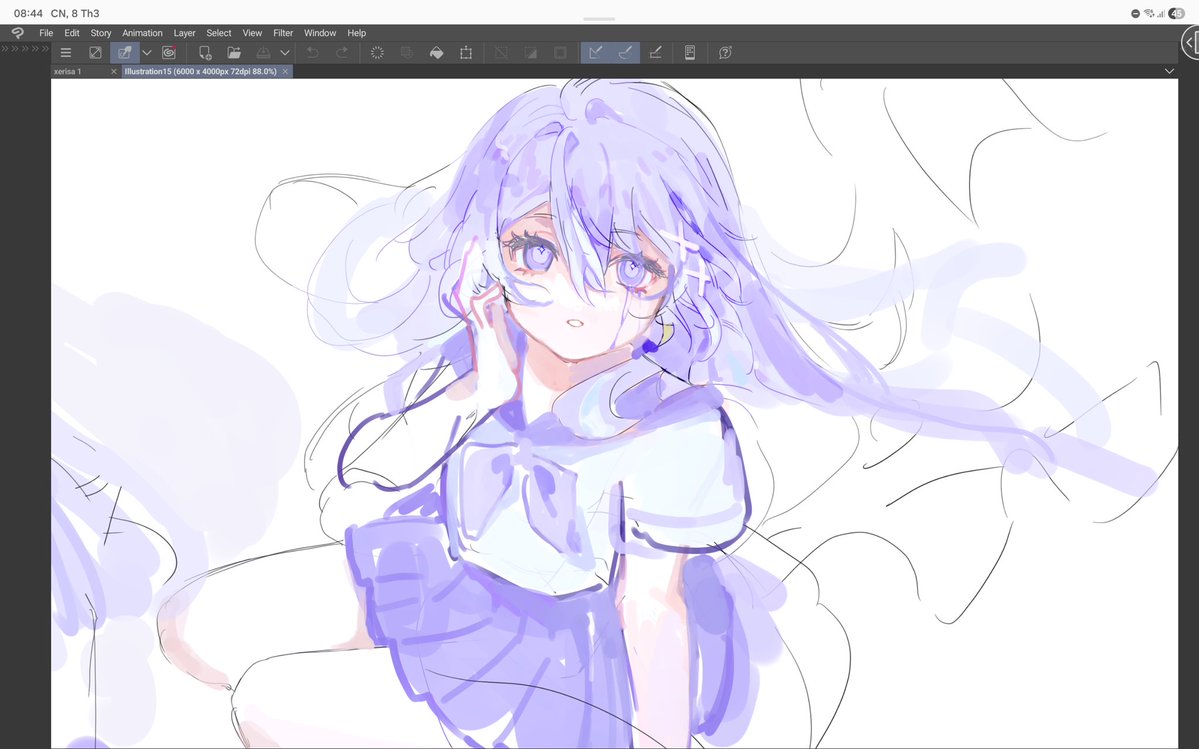Click the Undo arrow
The width and height of the screenshot is (1199, 749).
[312, 53]
